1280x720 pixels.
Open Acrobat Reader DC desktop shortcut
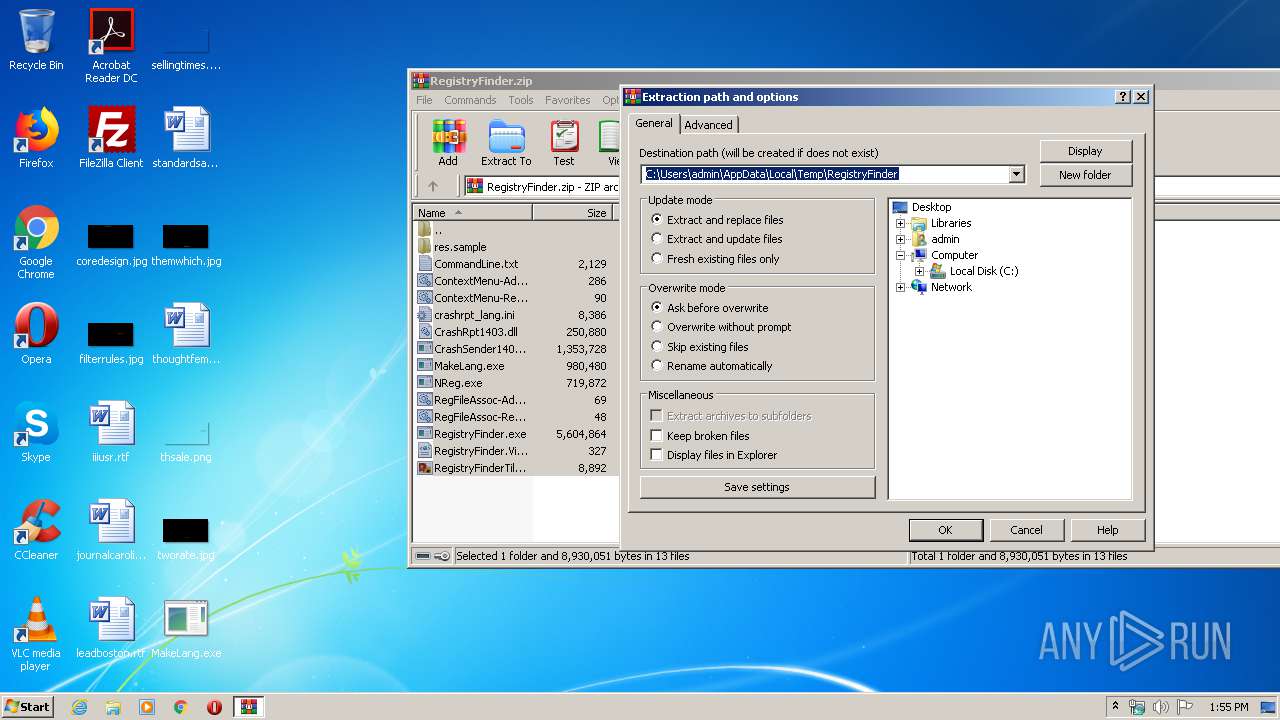pyautogui.click(x=111, y=45)
